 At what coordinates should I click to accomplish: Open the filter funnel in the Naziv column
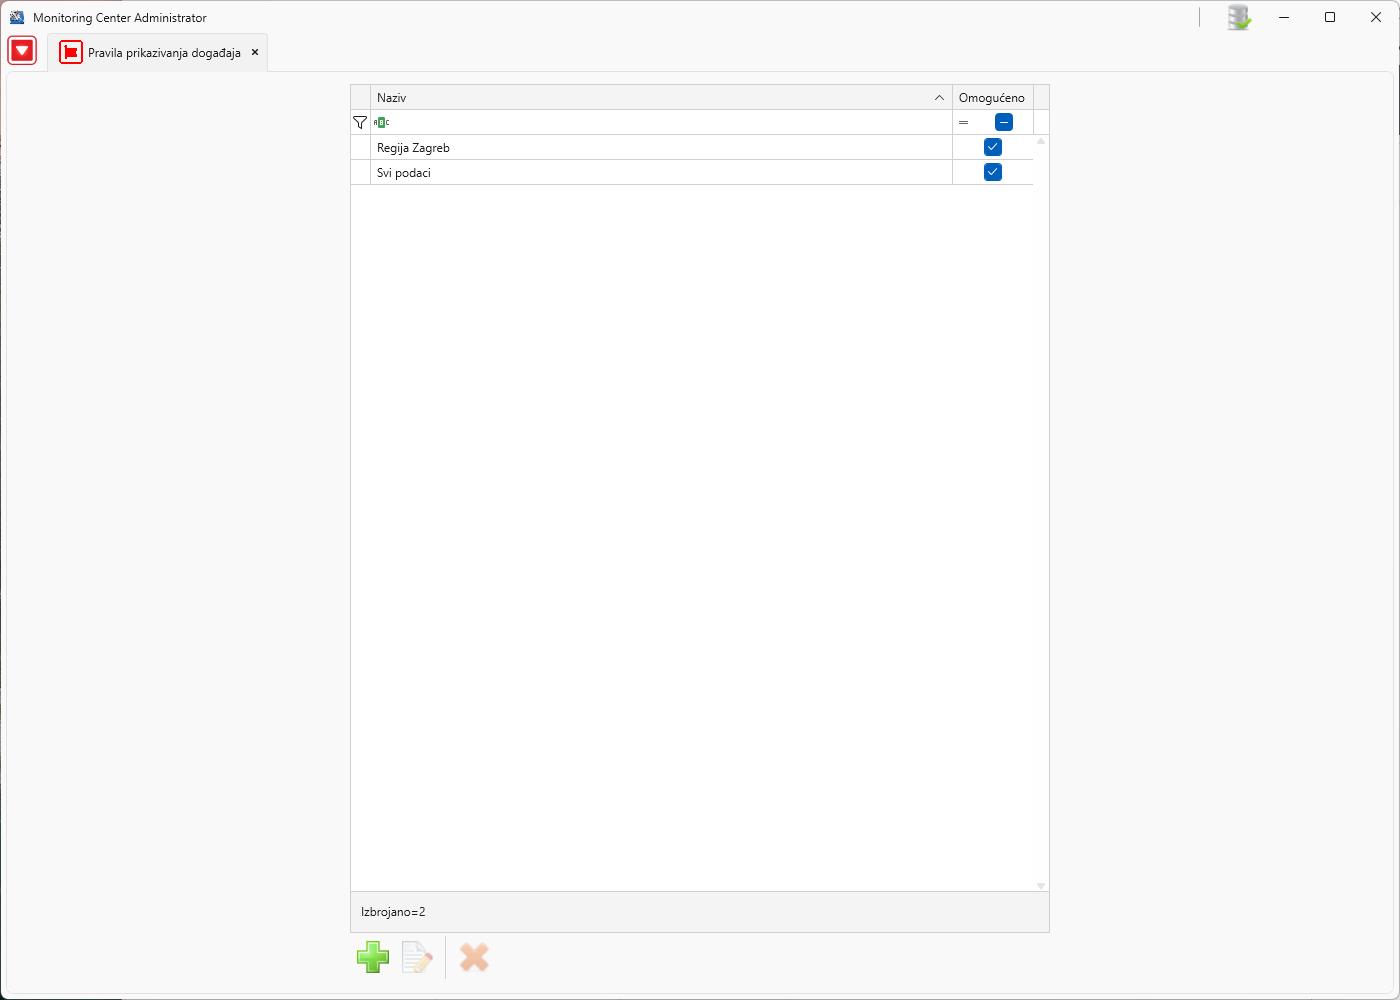pos(359,122)
